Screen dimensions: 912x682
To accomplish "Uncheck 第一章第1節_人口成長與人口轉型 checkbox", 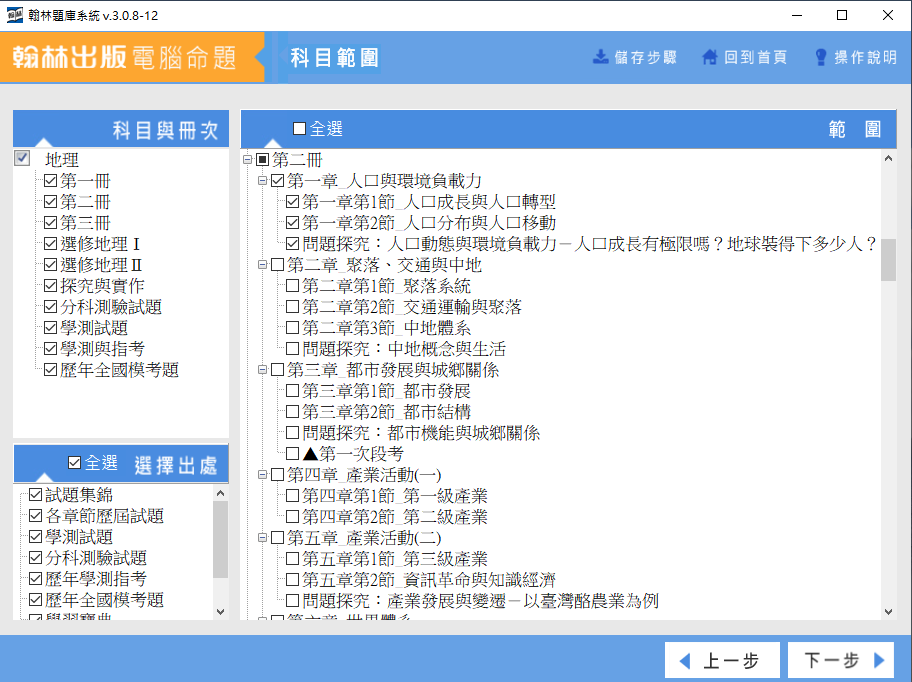I will pos(293,202).
